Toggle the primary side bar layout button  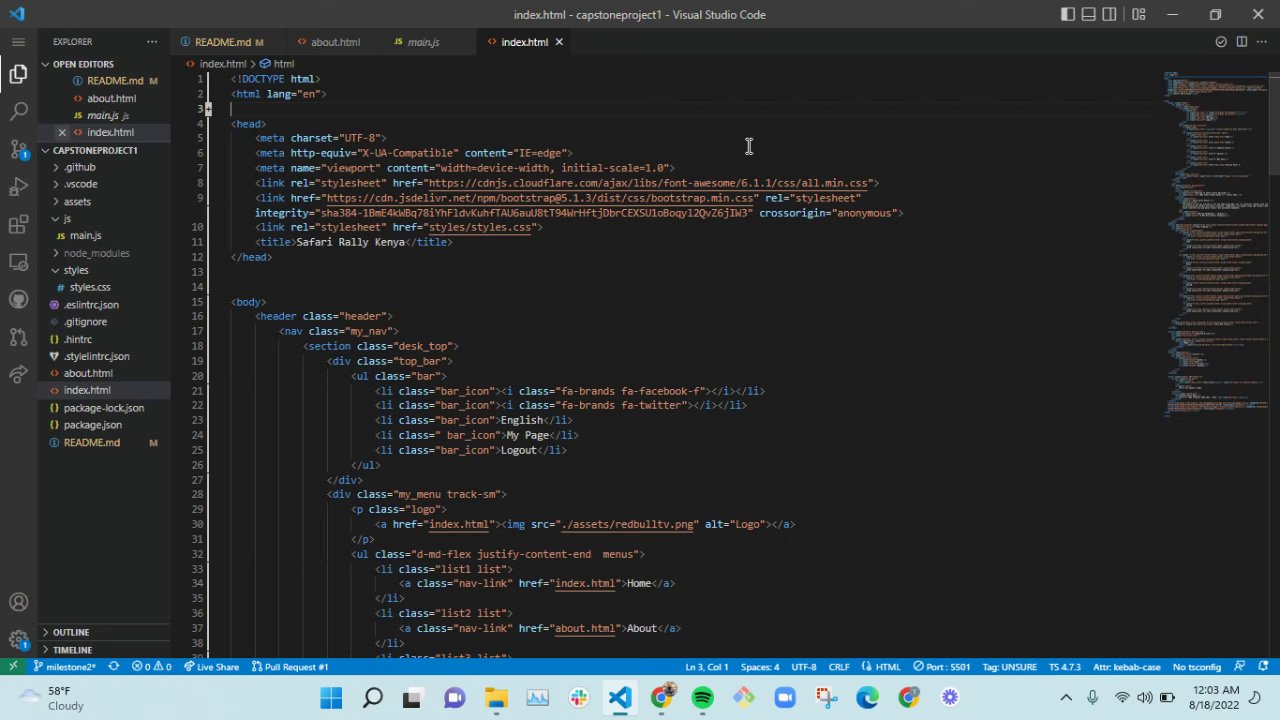click(x=1068, y=14)
